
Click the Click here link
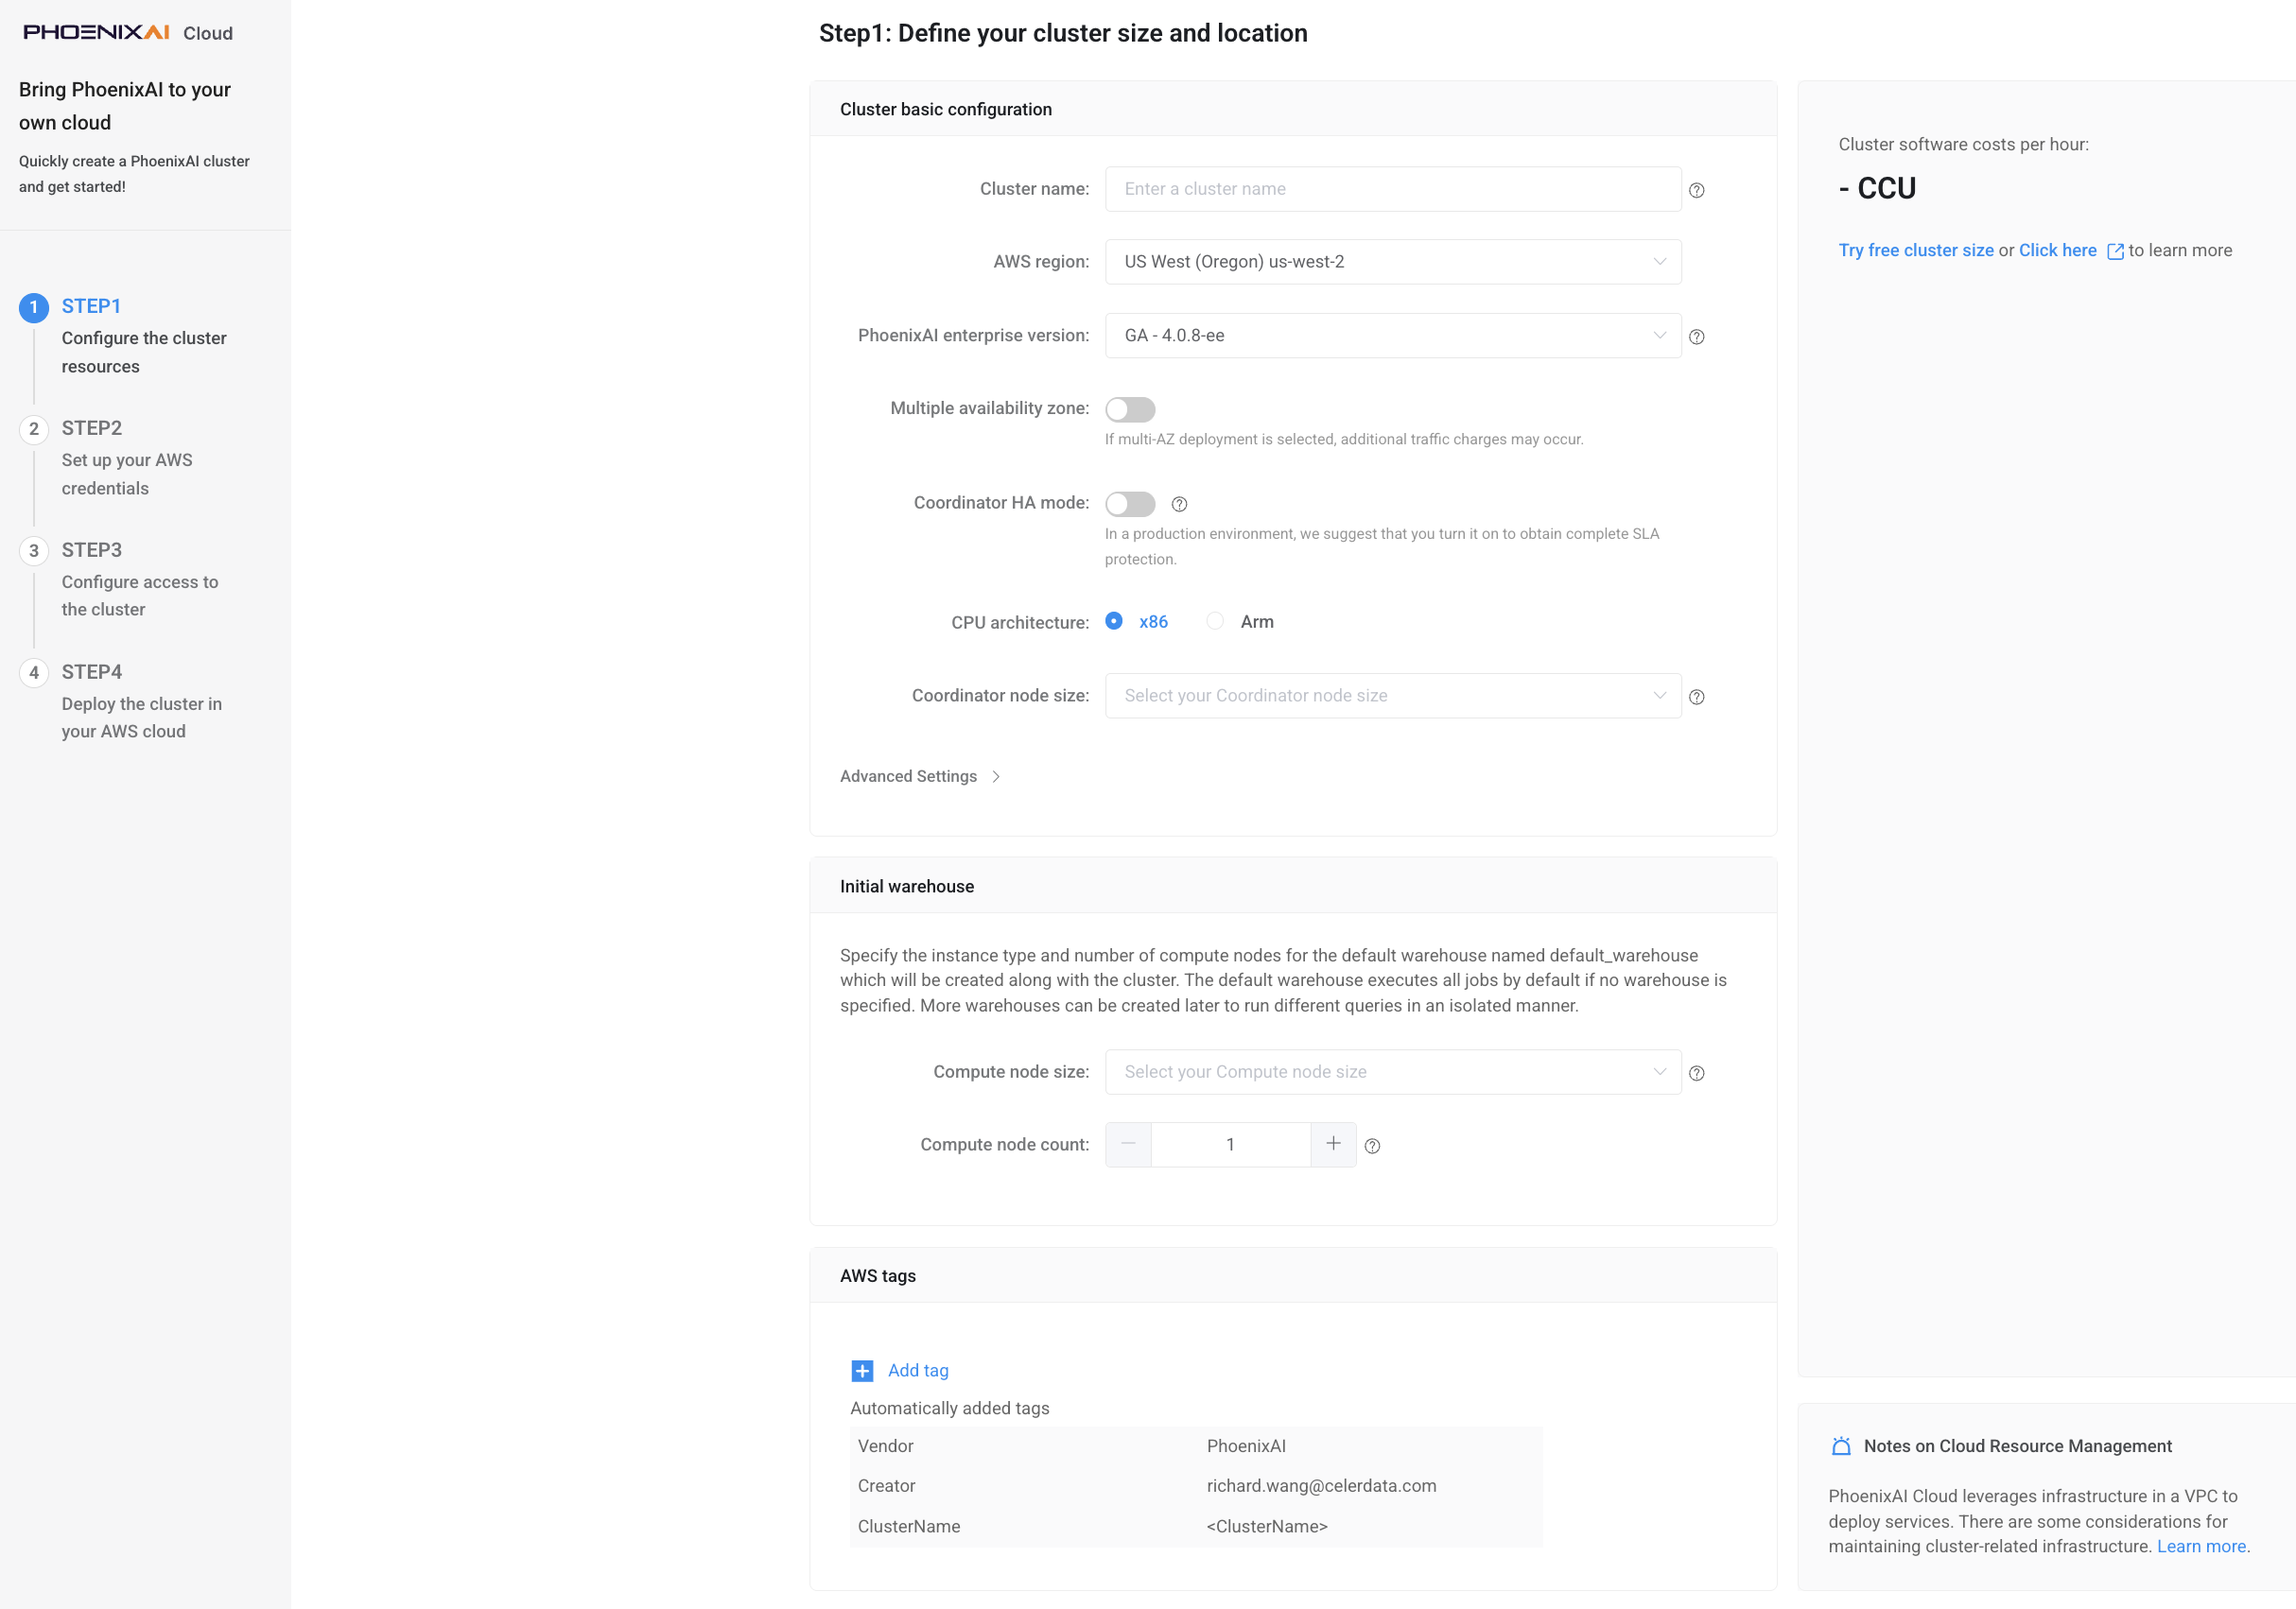coord(2058,250)
